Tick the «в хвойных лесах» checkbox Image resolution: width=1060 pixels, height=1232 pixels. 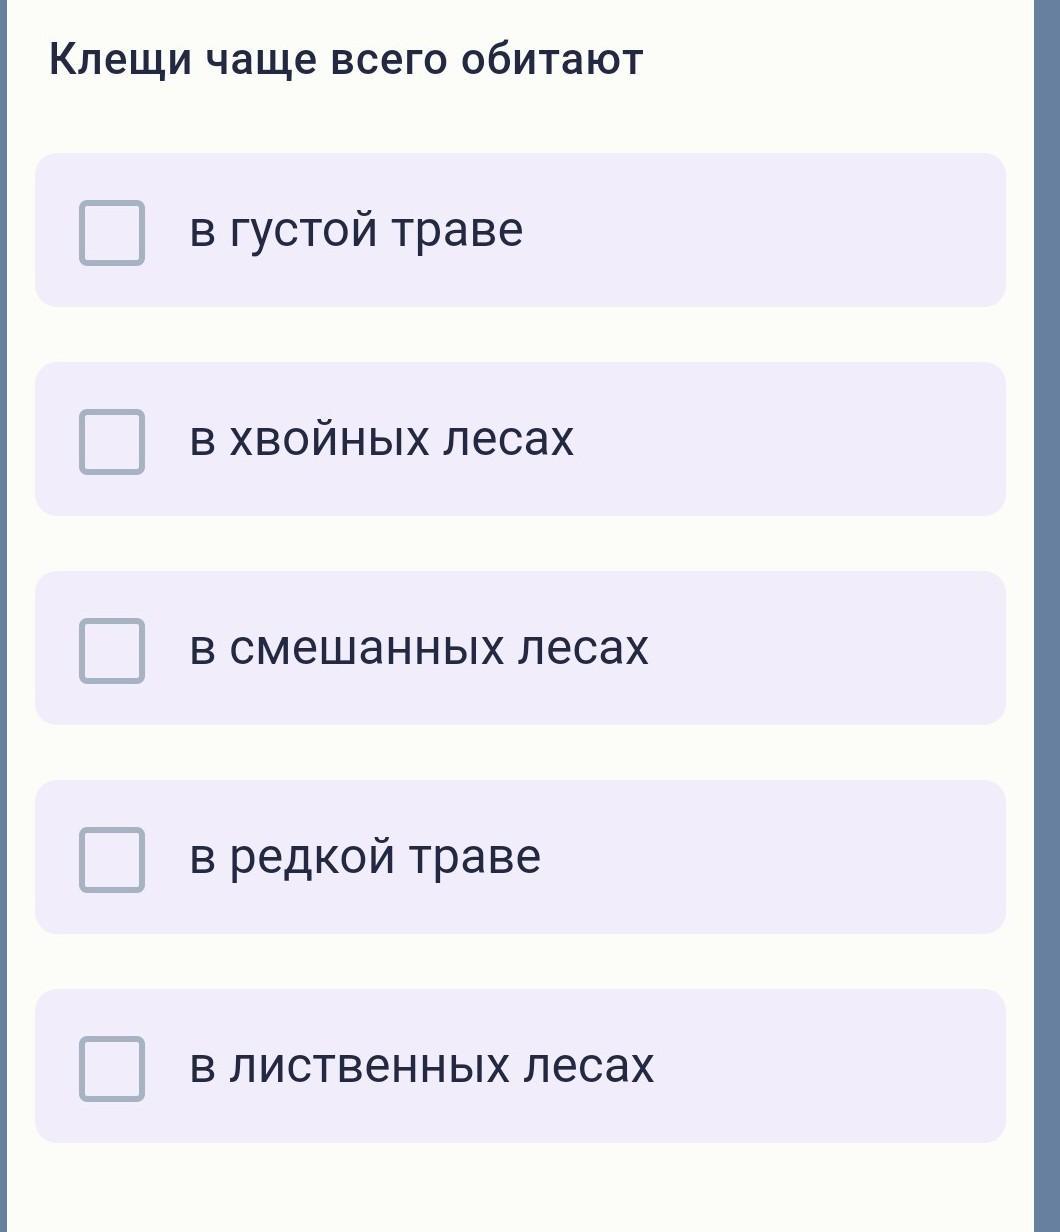112,441
